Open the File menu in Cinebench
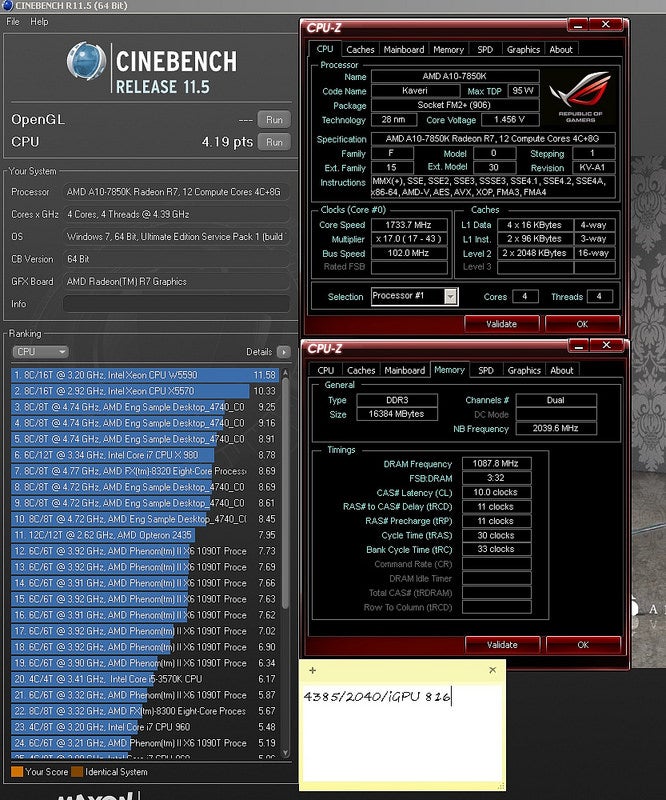 tap(13, 21)
